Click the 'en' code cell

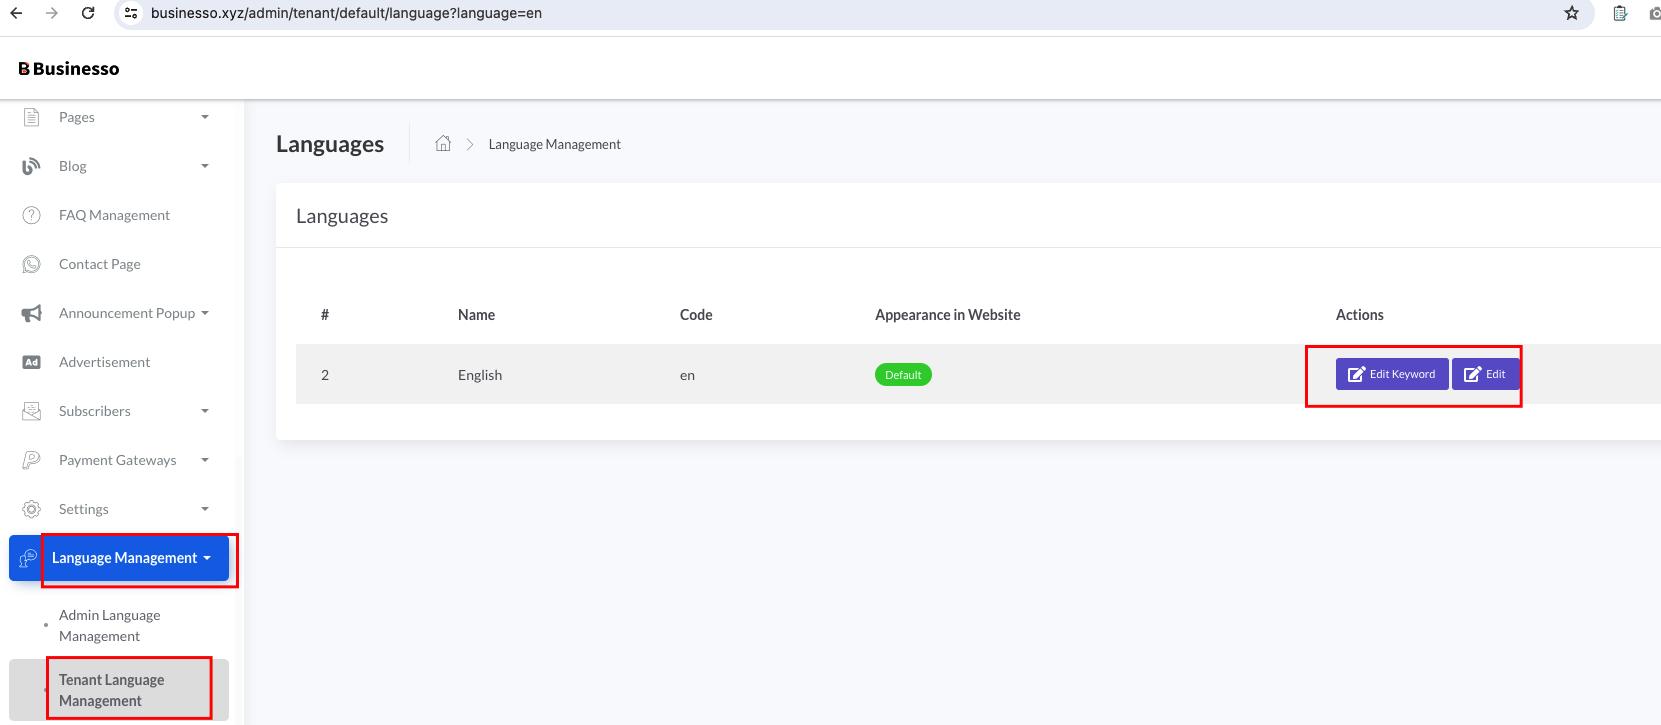[x=687, y=375]
